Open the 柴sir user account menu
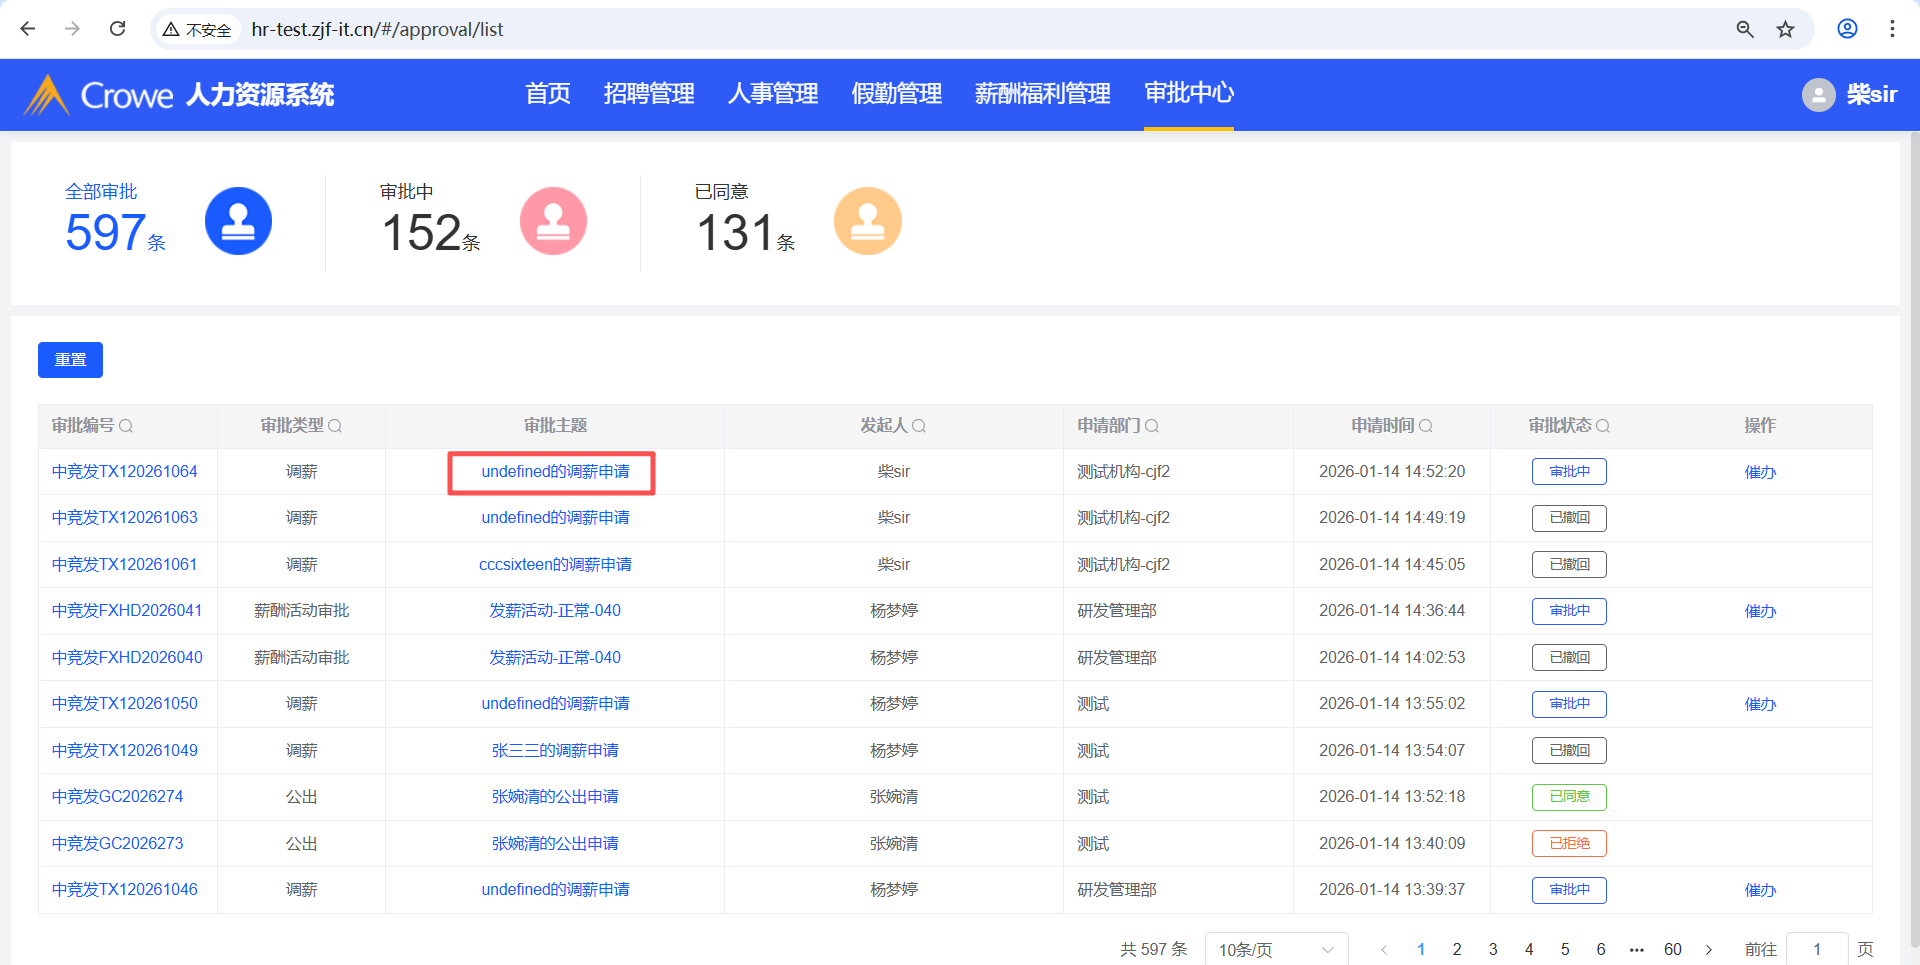 [x=1850, y=95]
